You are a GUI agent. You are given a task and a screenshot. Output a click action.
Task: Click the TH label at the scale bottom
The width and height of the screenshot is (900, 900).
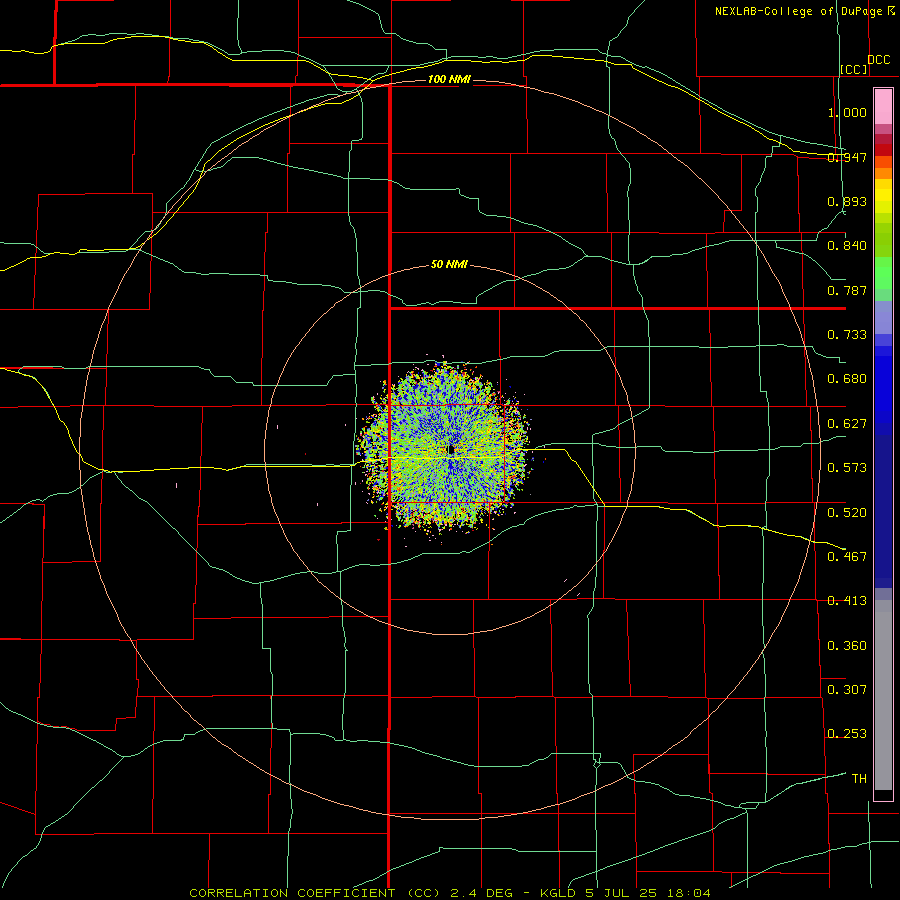859,779
